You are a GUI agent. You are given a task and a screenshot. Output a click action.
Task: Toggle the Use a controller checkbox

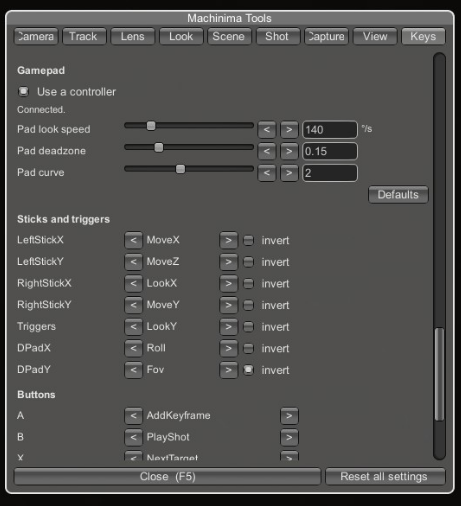click(x=24, y=91)
